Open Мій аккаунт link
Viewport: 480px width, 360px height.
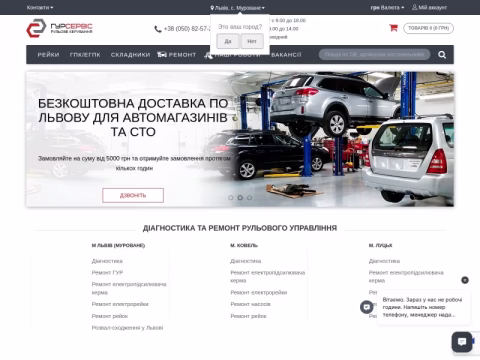[x=432, y=7]
